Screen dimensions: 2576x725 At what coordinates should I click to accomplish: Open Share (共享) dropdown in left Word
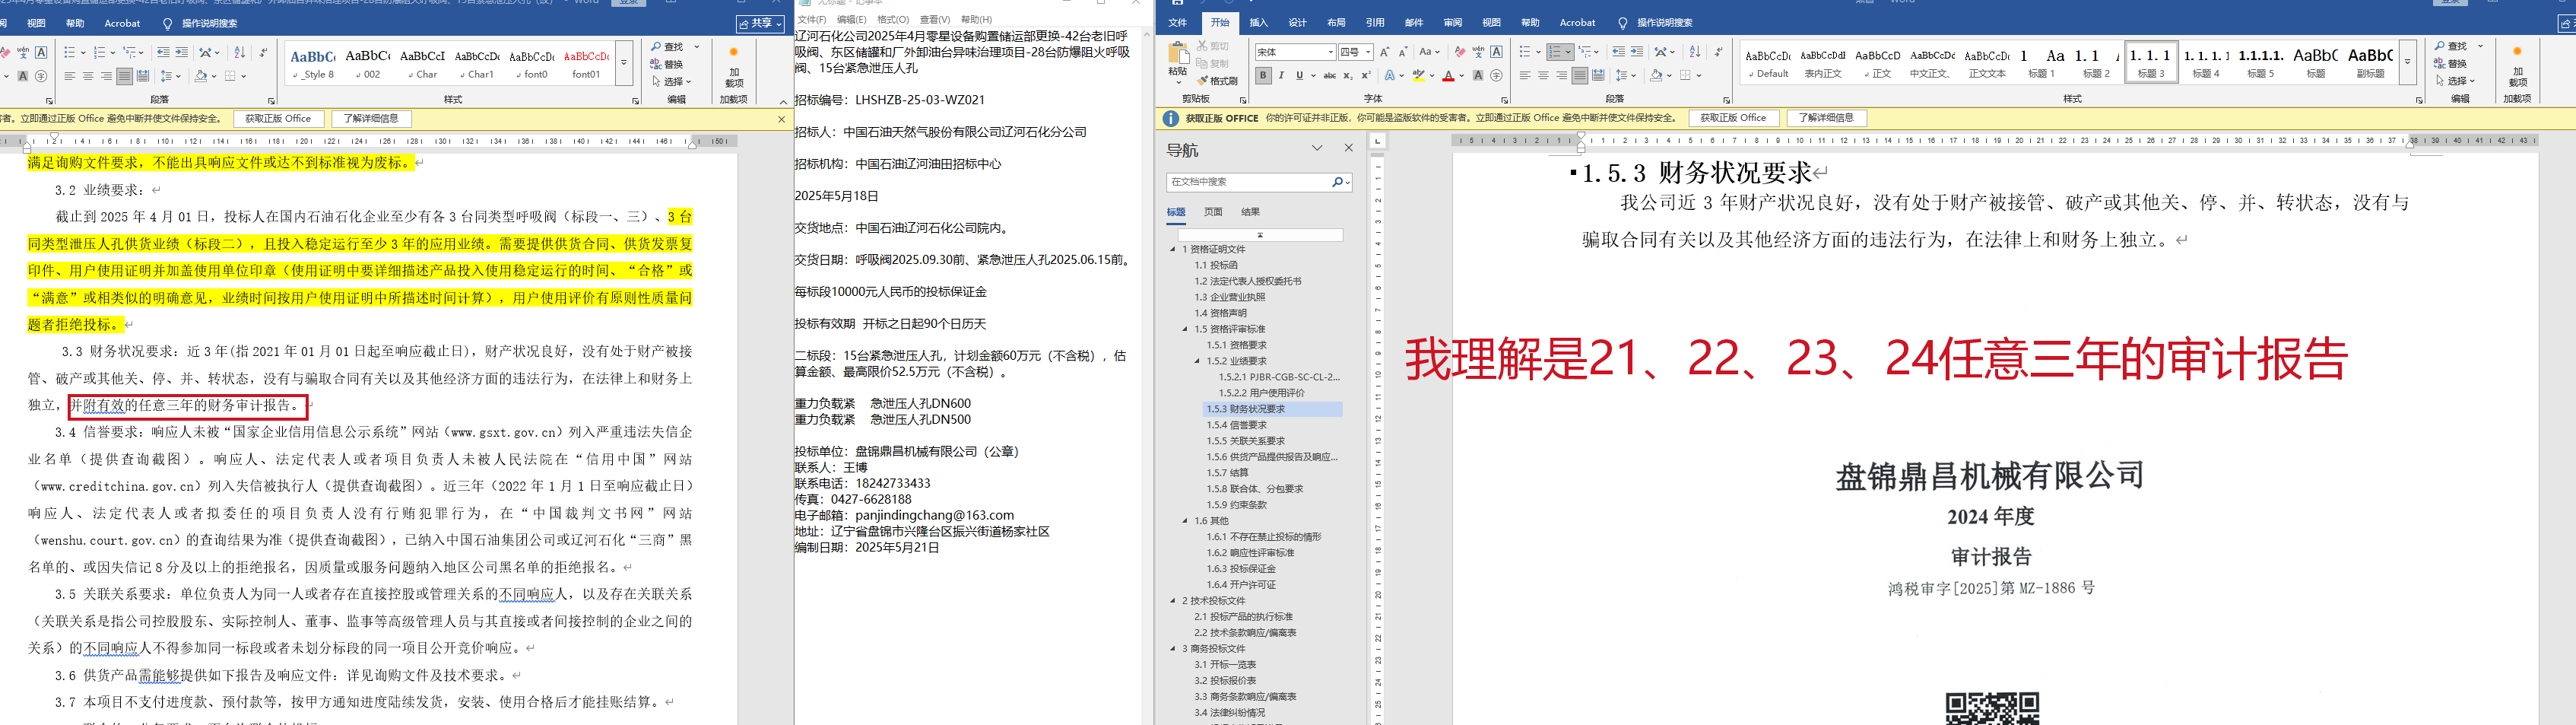(761, 23)
